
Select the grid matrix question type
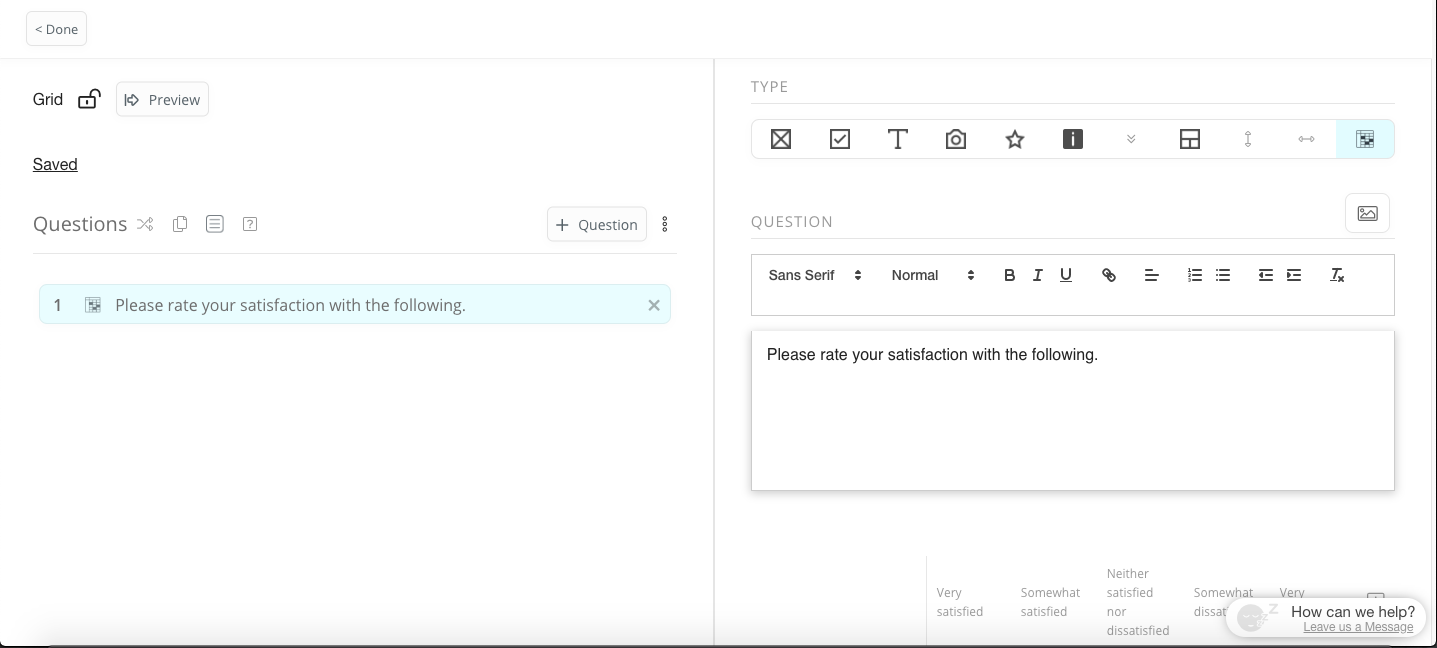(x=1365, y=139)
